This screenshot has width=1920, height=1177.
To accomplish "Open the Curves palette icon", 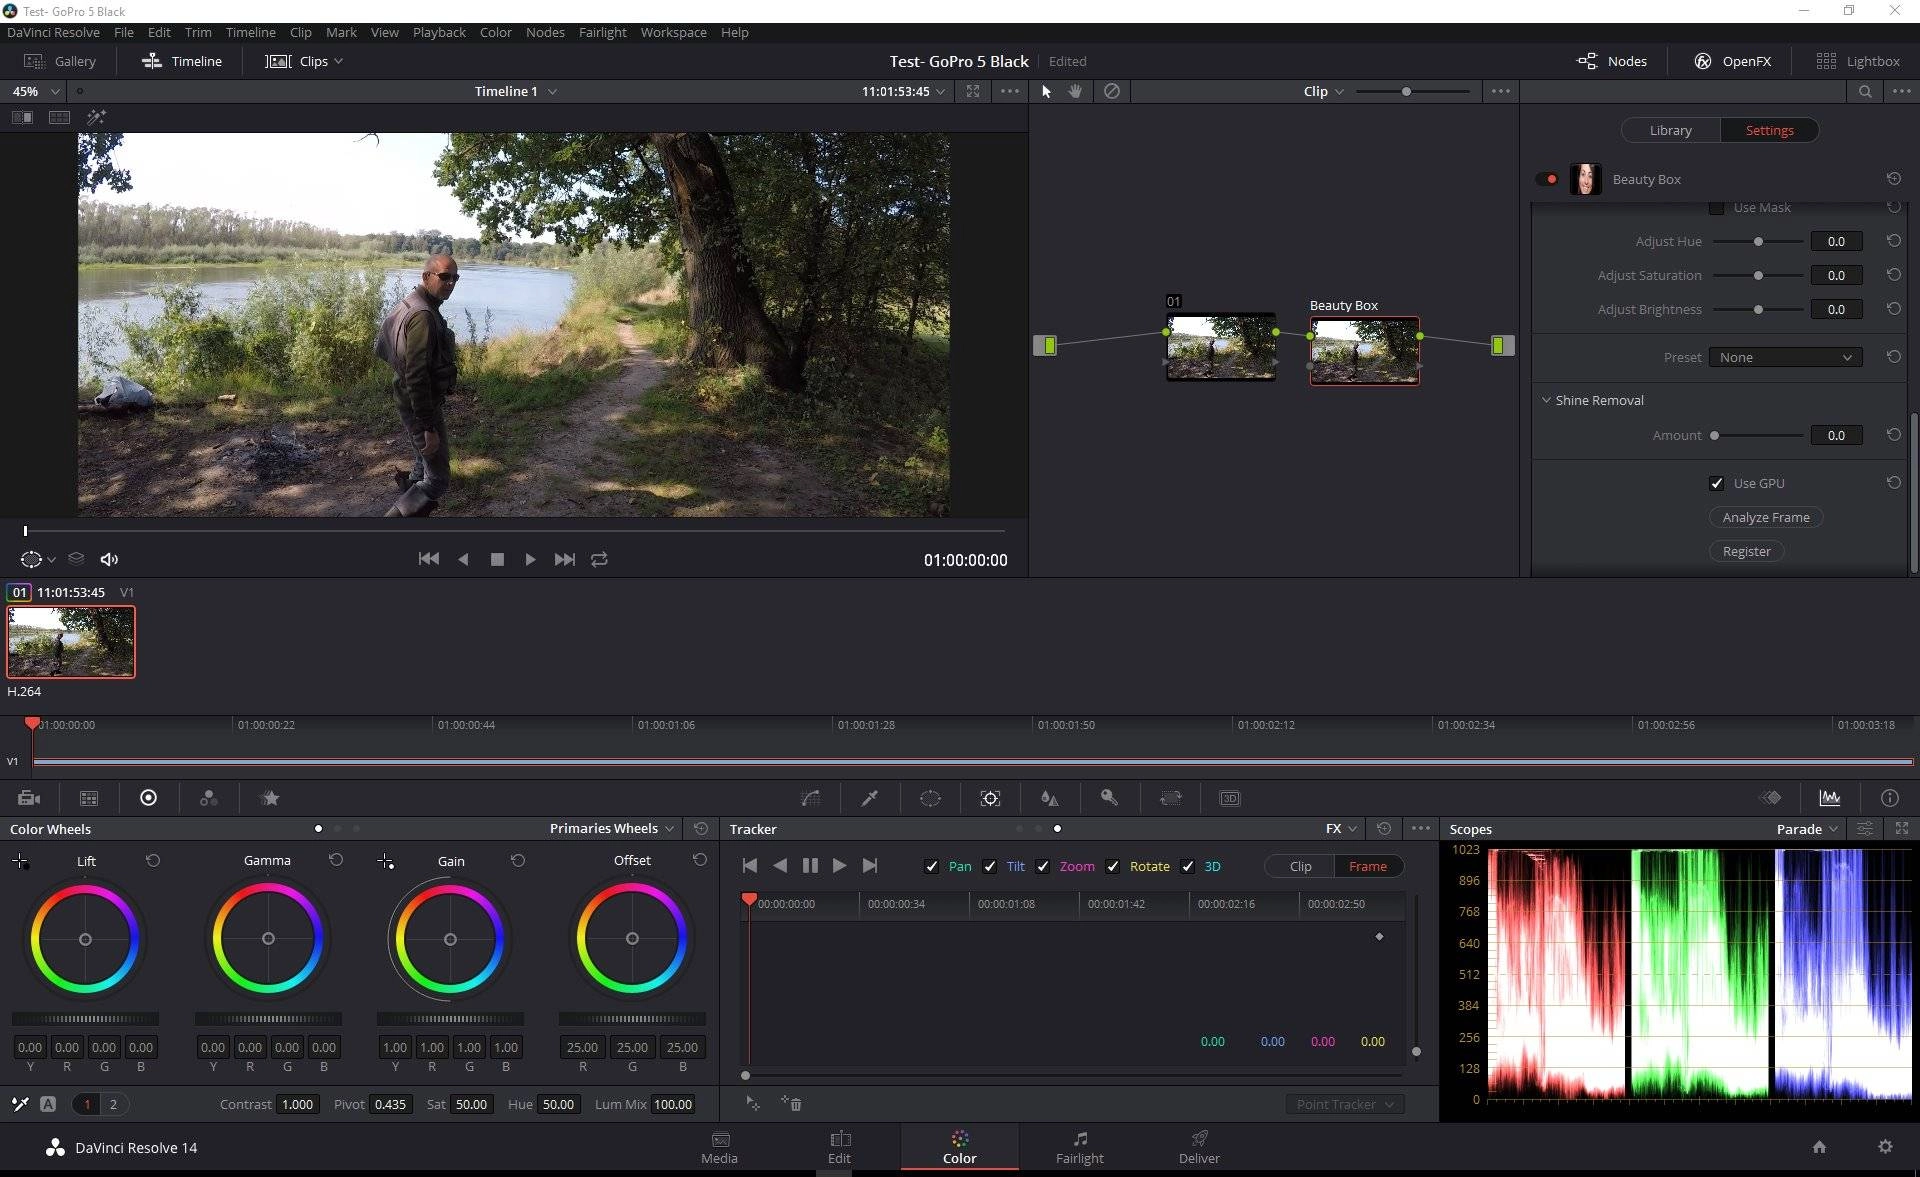I will coord(810,798).
